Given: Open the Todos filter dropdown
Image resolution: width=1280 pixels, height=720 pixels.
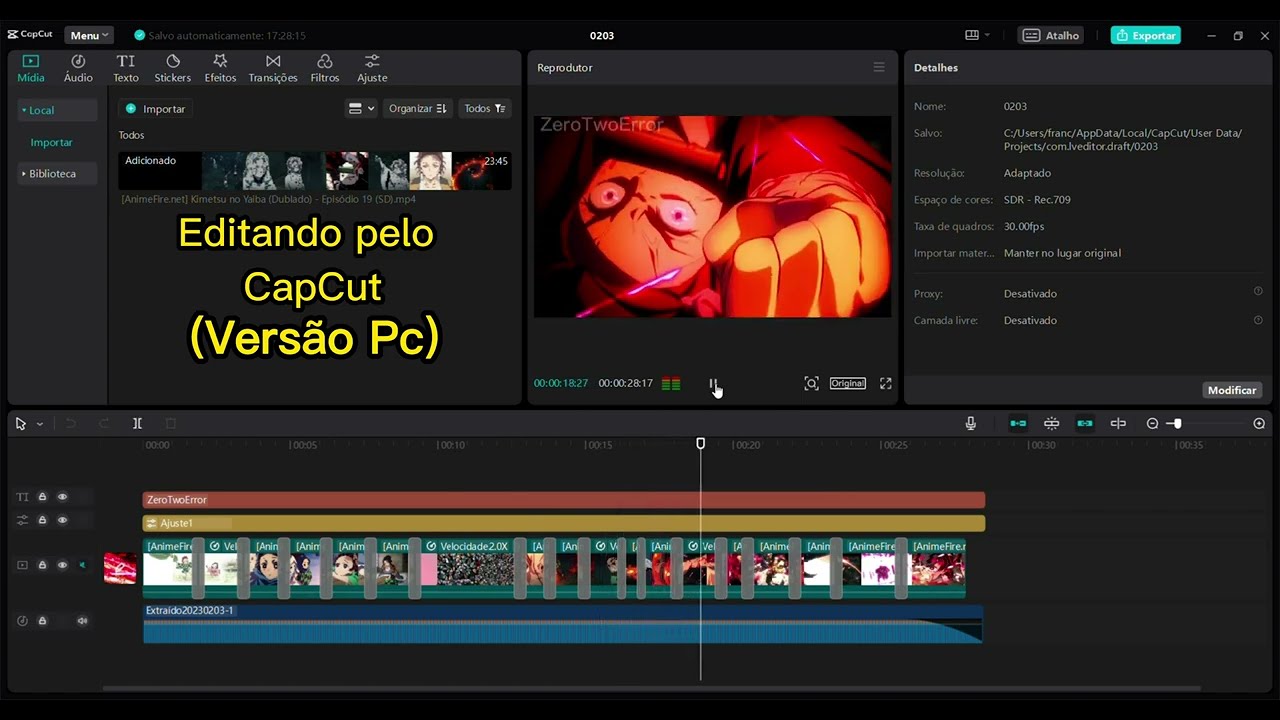Looking at the screenshot, I should 485,108.
